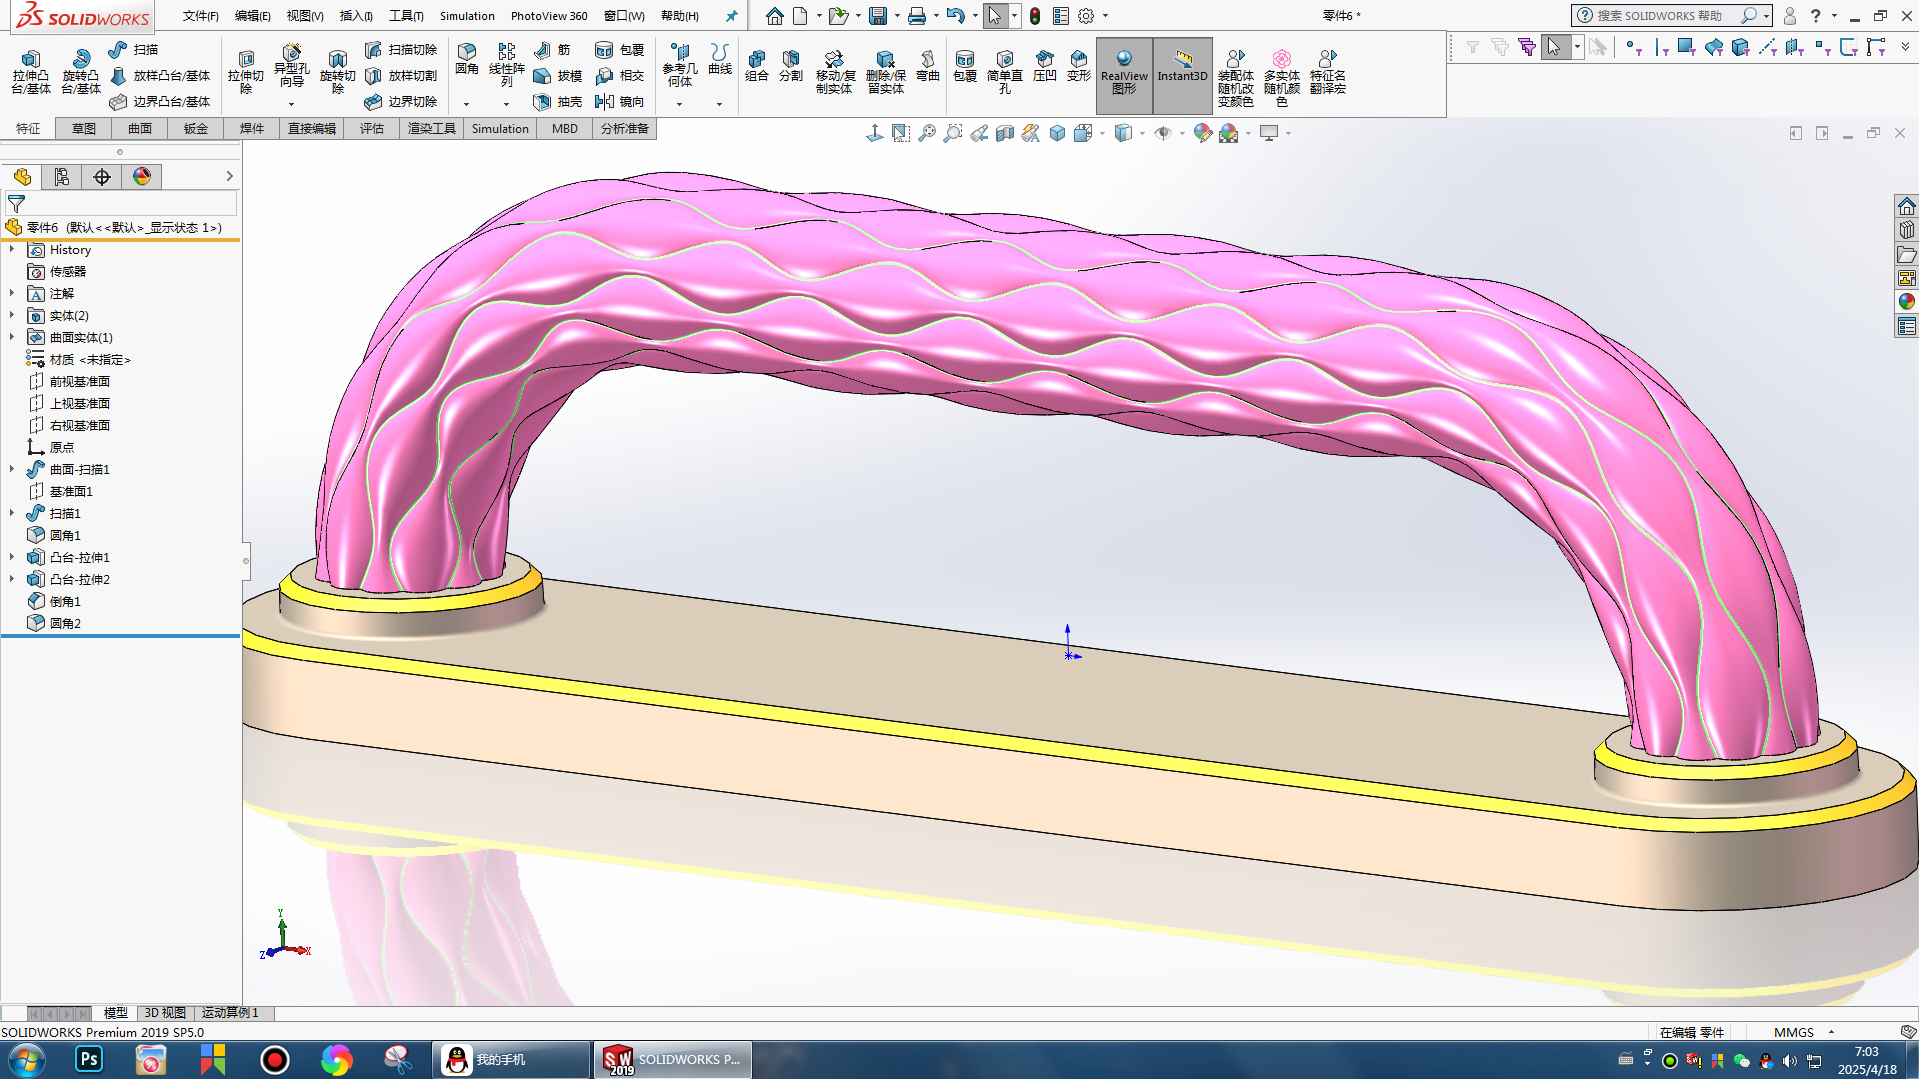Open the DisplayManager color ball tab
The image size is (1919, 1079).
(142, 177)
